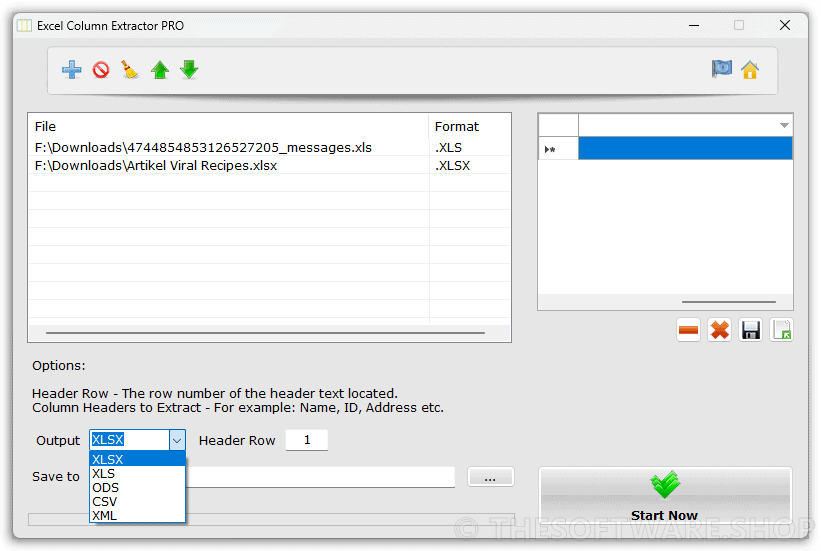Remove column header with orange minus button
Viewport: 821px width, 551px height.
[x=688, y=330]
